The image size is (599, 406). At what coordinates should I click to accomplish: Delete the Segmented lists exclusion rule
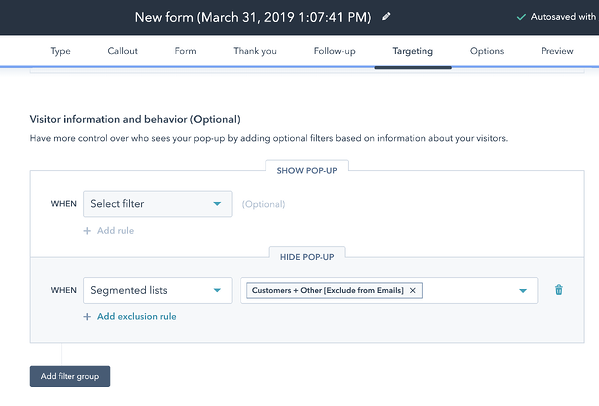(559, 290)
